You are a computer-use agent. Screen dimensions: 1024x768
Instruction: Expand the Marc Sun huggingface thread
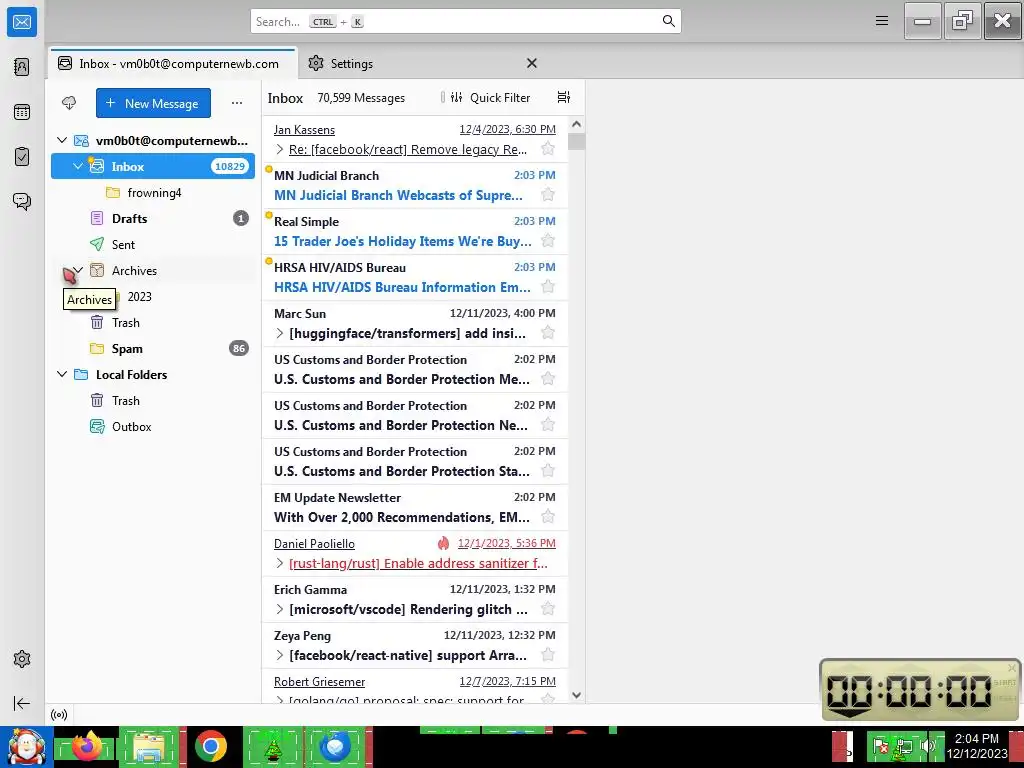280,334
